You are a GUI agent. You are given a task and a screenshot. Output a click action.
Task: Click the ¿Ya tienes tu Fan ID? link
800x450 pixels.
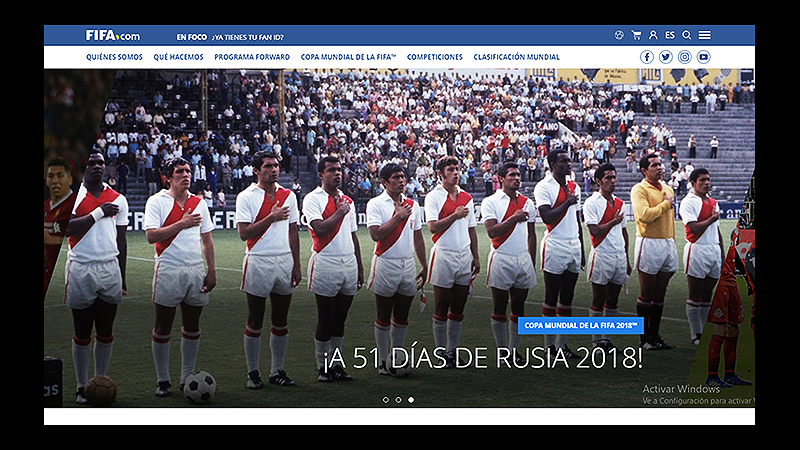pyautogui.click(x=248, y=37)
